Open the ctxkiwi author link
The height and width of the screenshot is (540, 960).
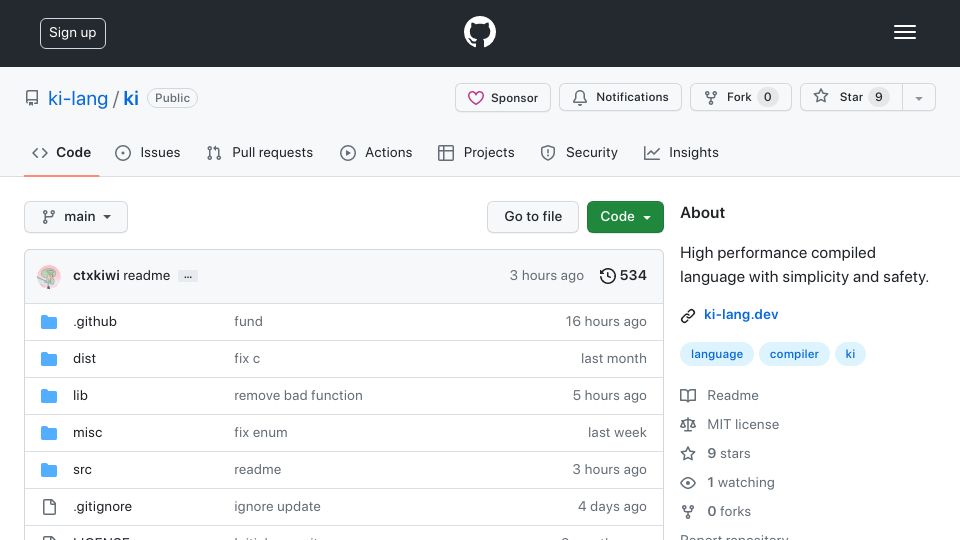96,276
